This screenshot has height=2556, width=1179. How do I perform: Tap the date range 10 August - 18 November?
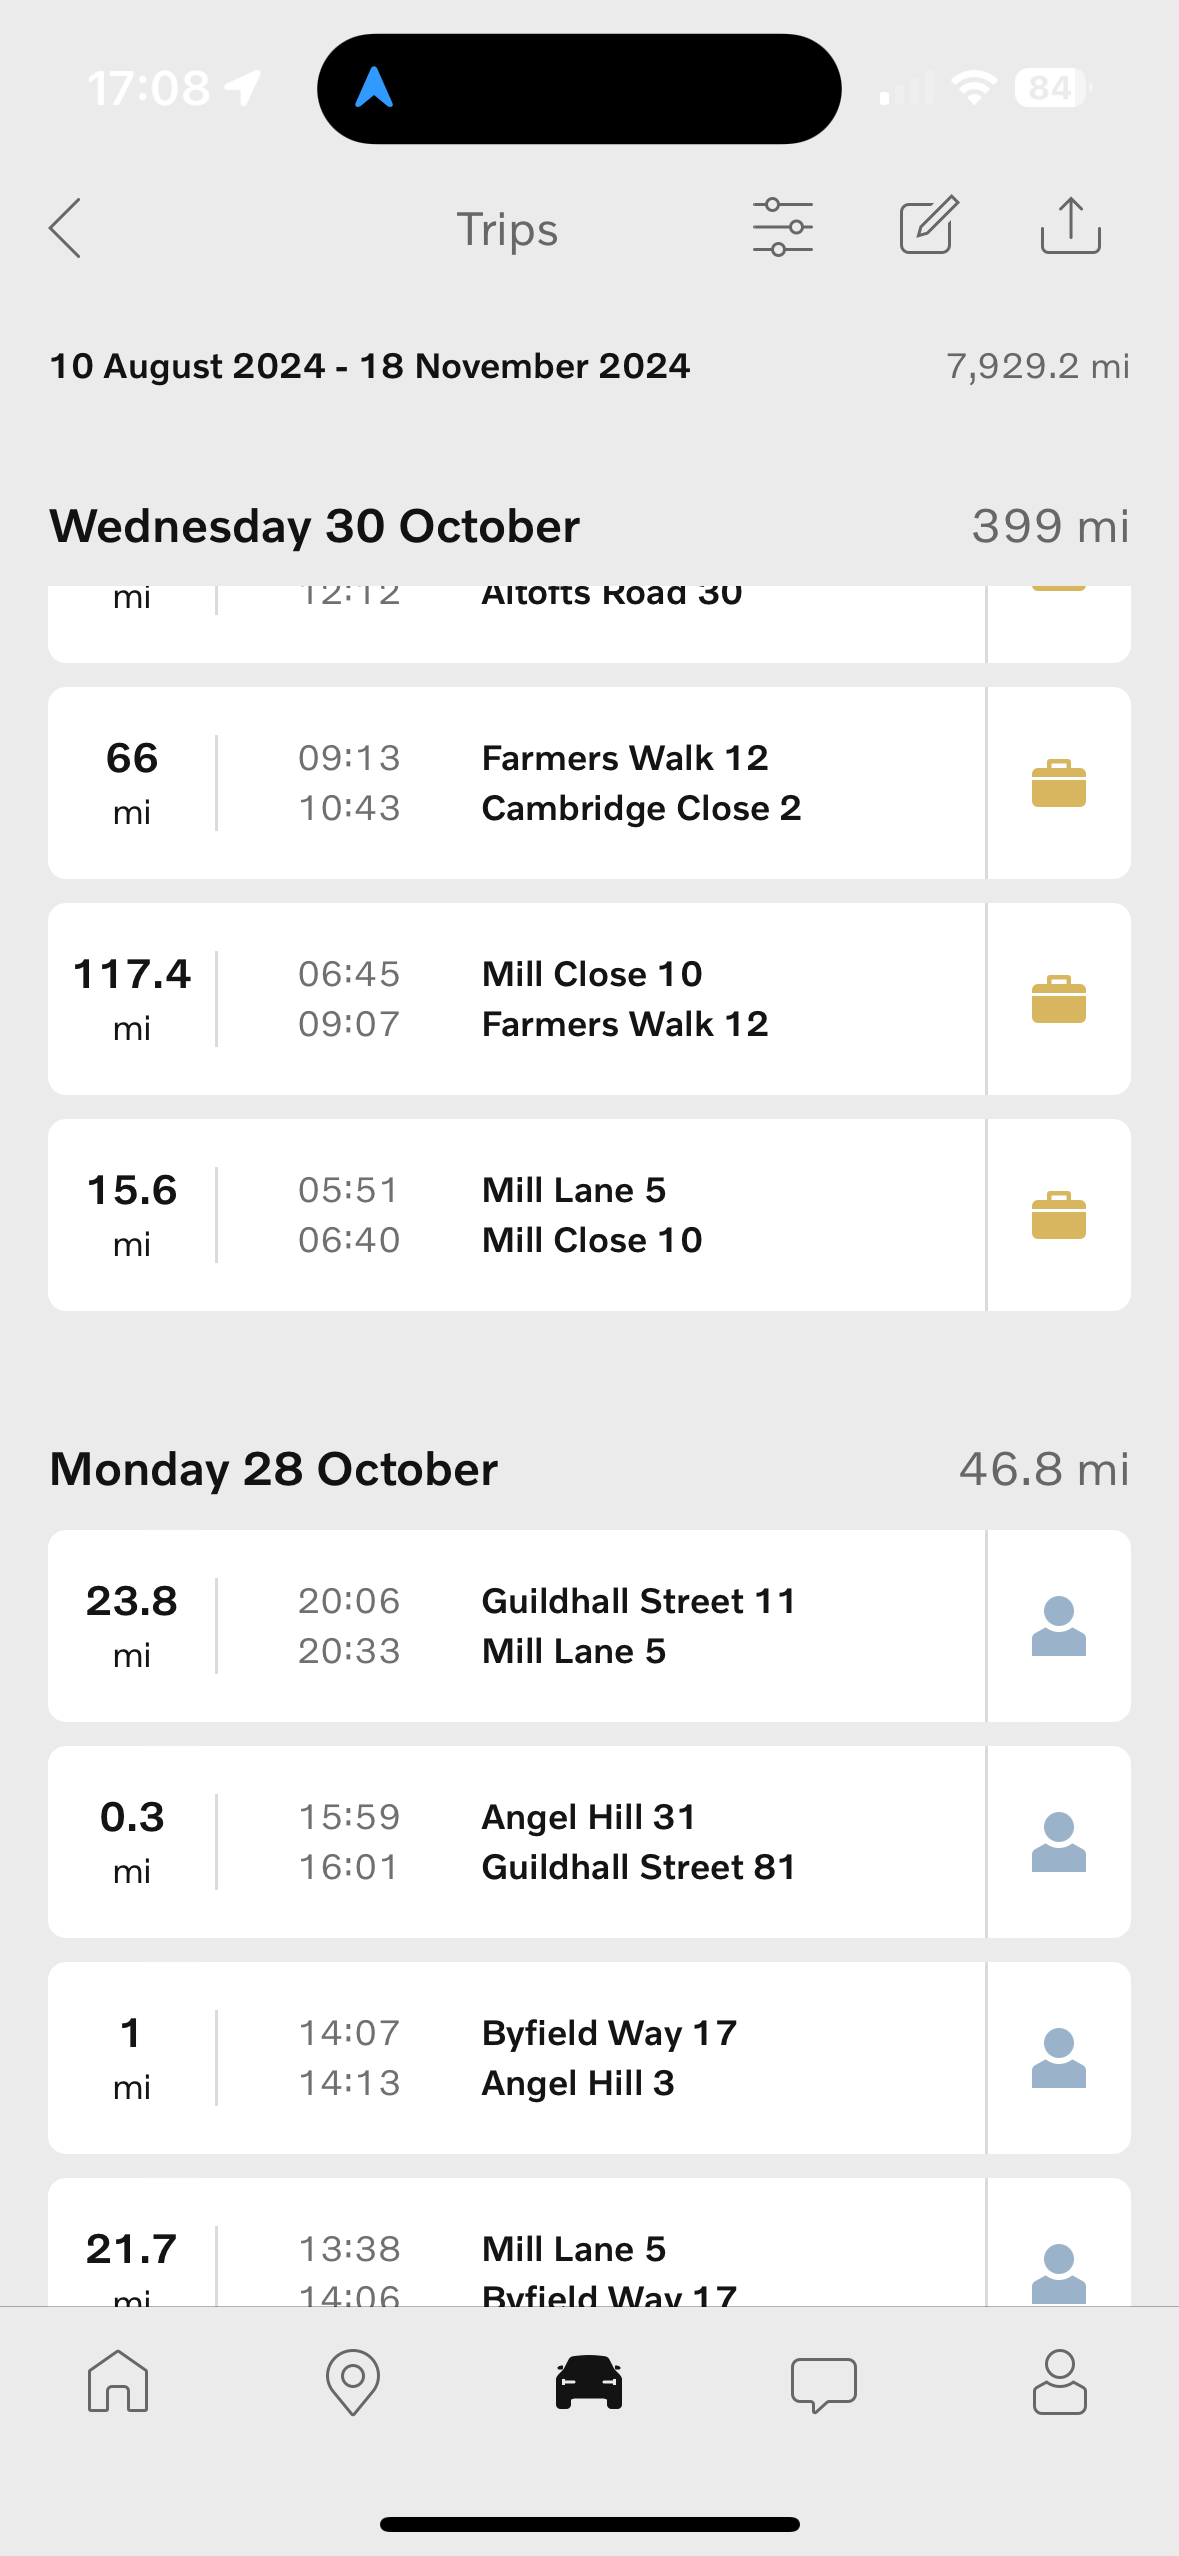[x=369, y=366]
